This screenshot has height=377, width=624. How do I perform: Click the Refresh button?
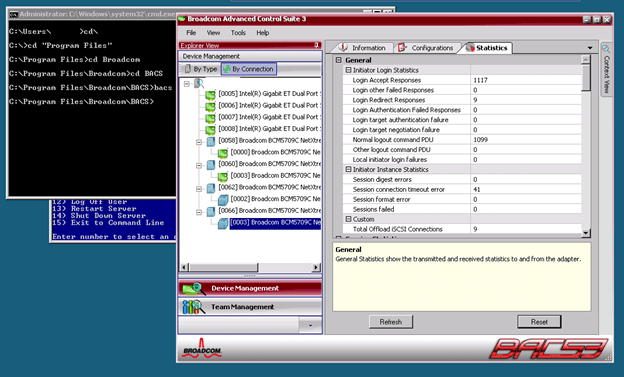point(391,322)
